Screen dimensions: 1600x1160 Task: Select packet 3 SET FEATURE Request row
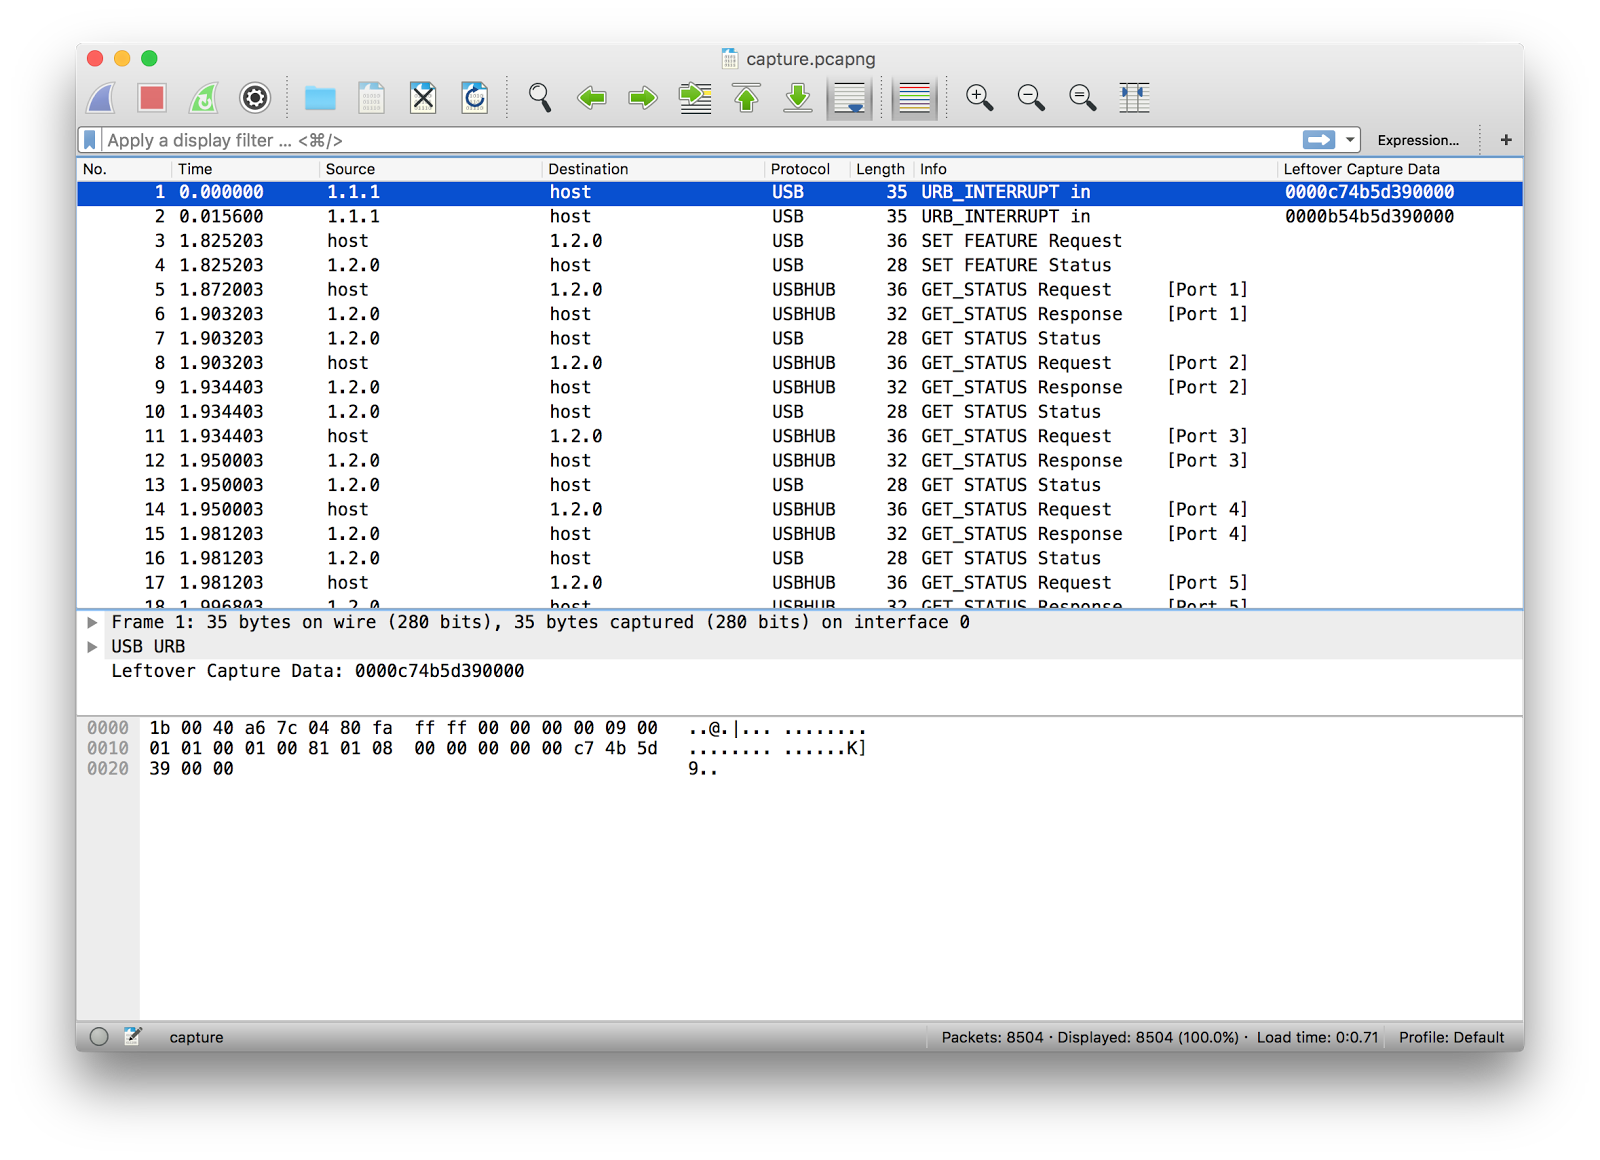[800, 241]
